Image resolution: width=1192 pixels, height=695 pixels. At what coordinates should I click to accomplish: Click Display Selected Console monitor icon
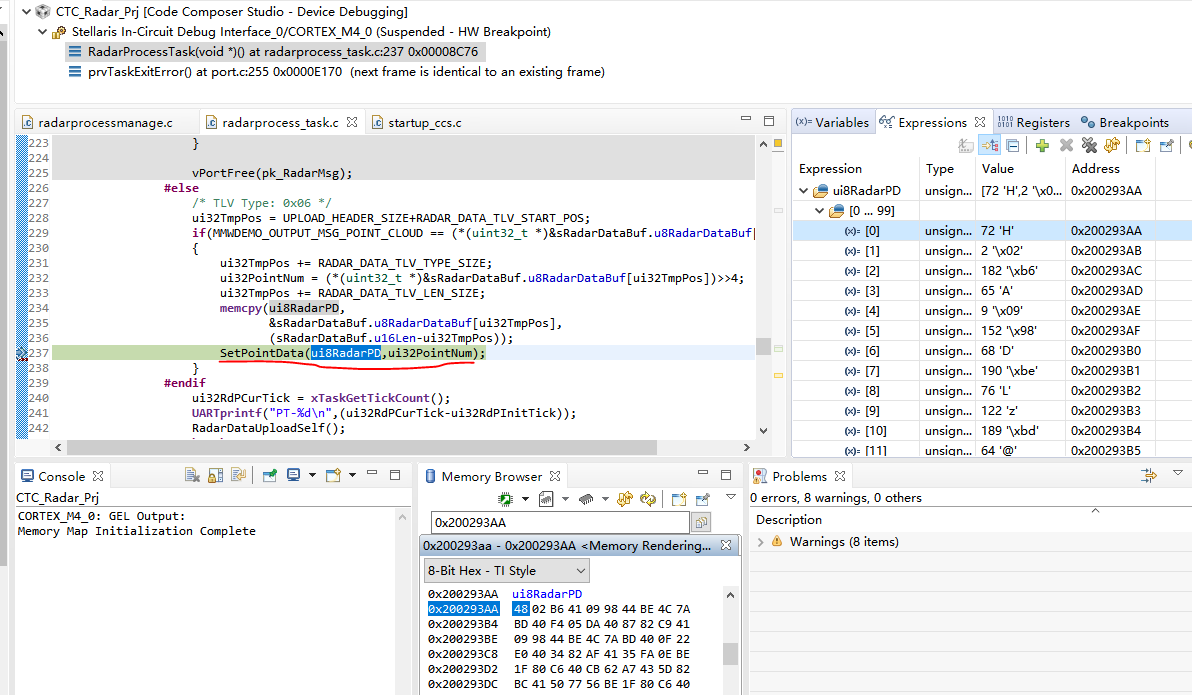click(x=293, y=475)
